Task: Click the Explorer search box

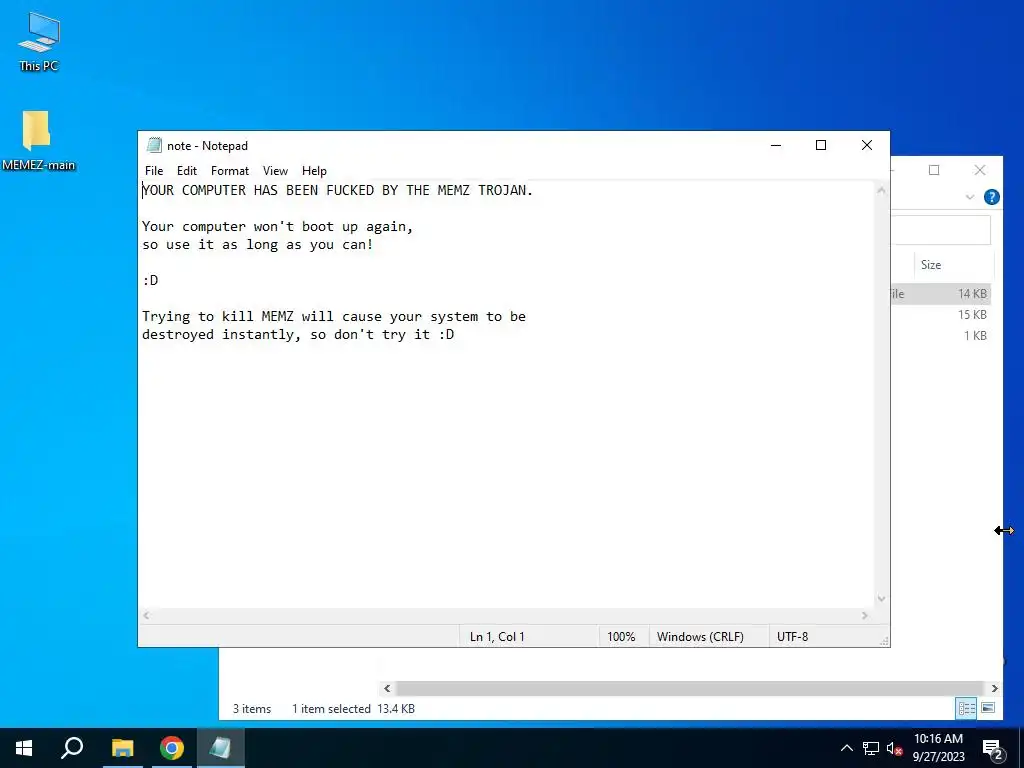Action: point(940,230)
